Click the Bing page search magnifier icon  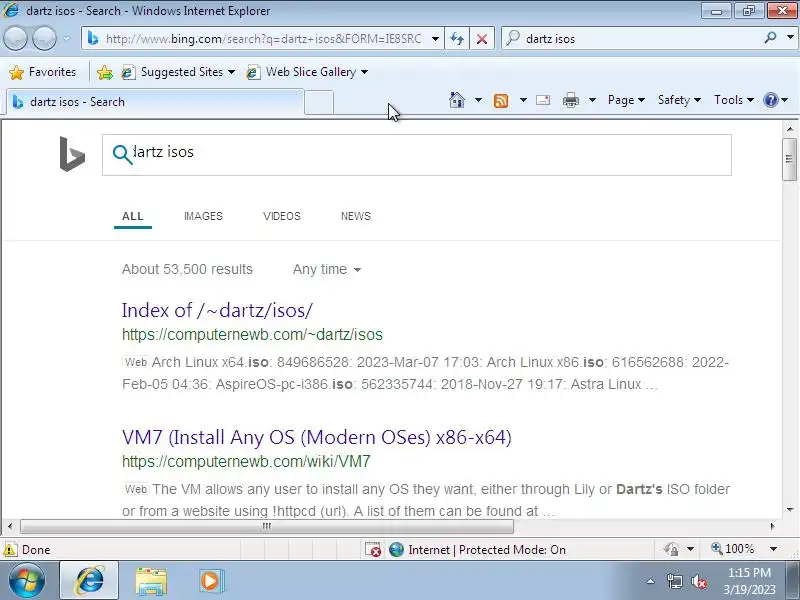click(122, 154)
